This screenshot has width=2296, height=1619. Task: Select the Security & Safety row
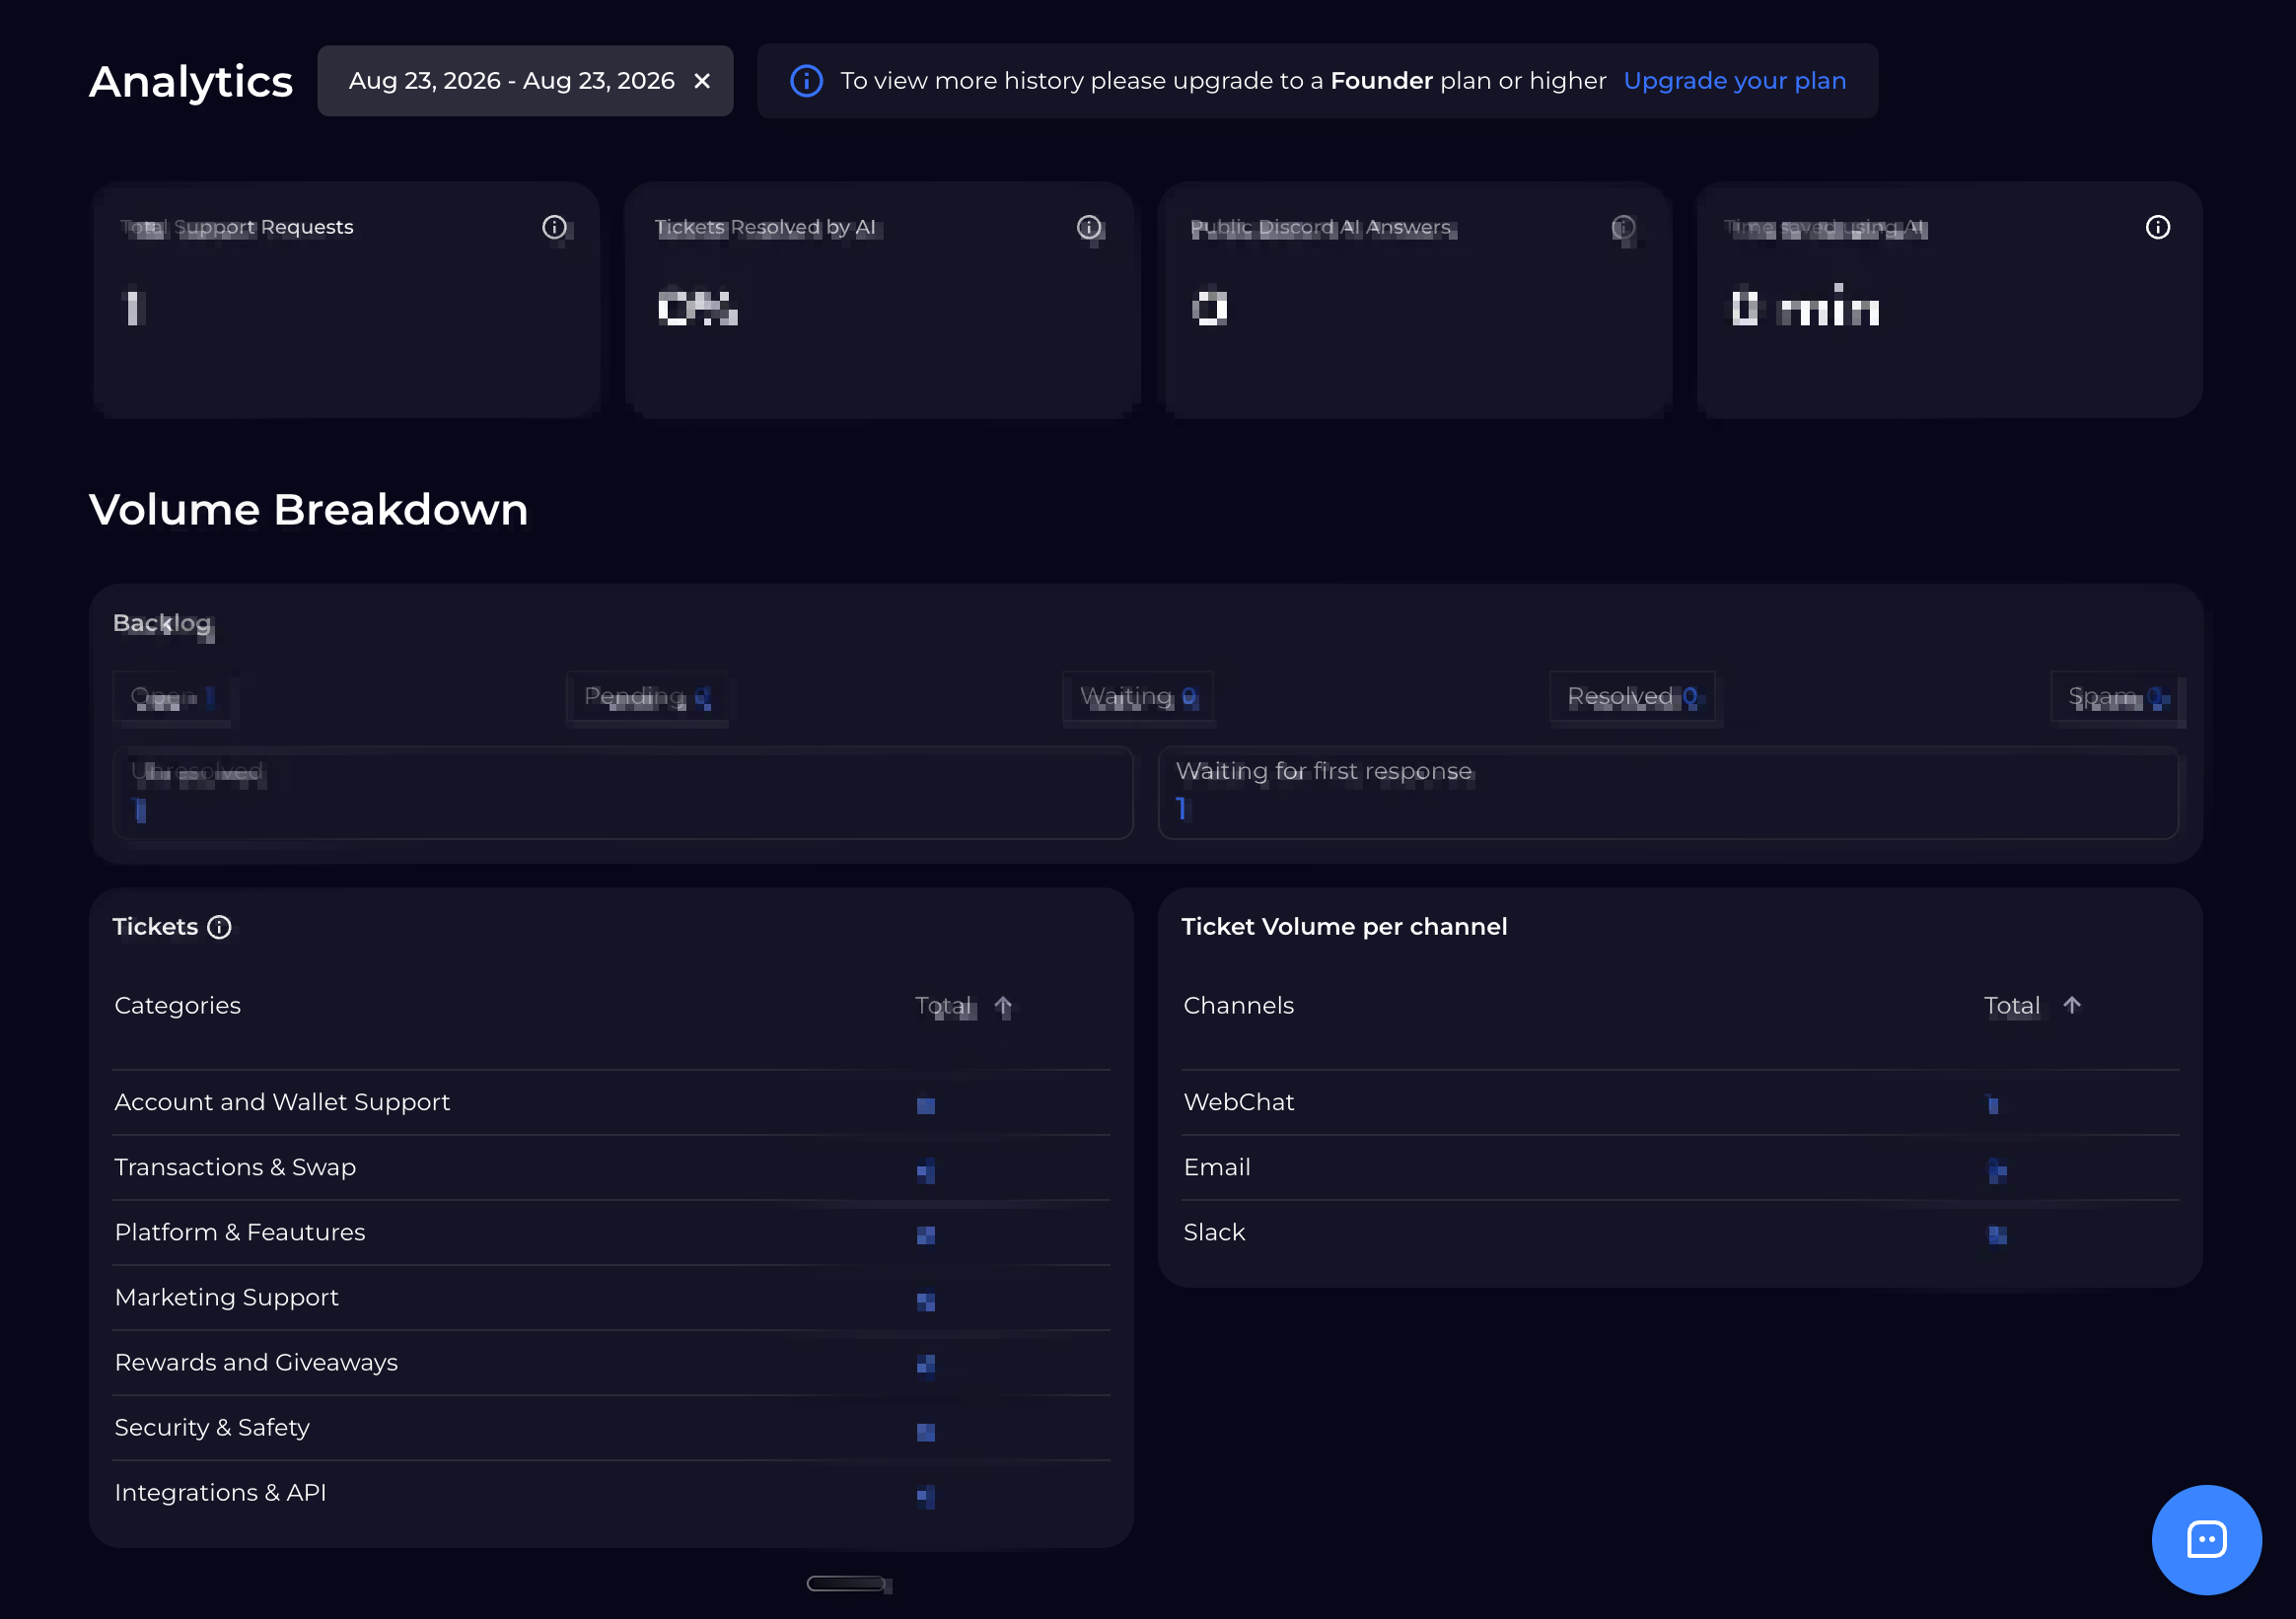point(611,1427)
